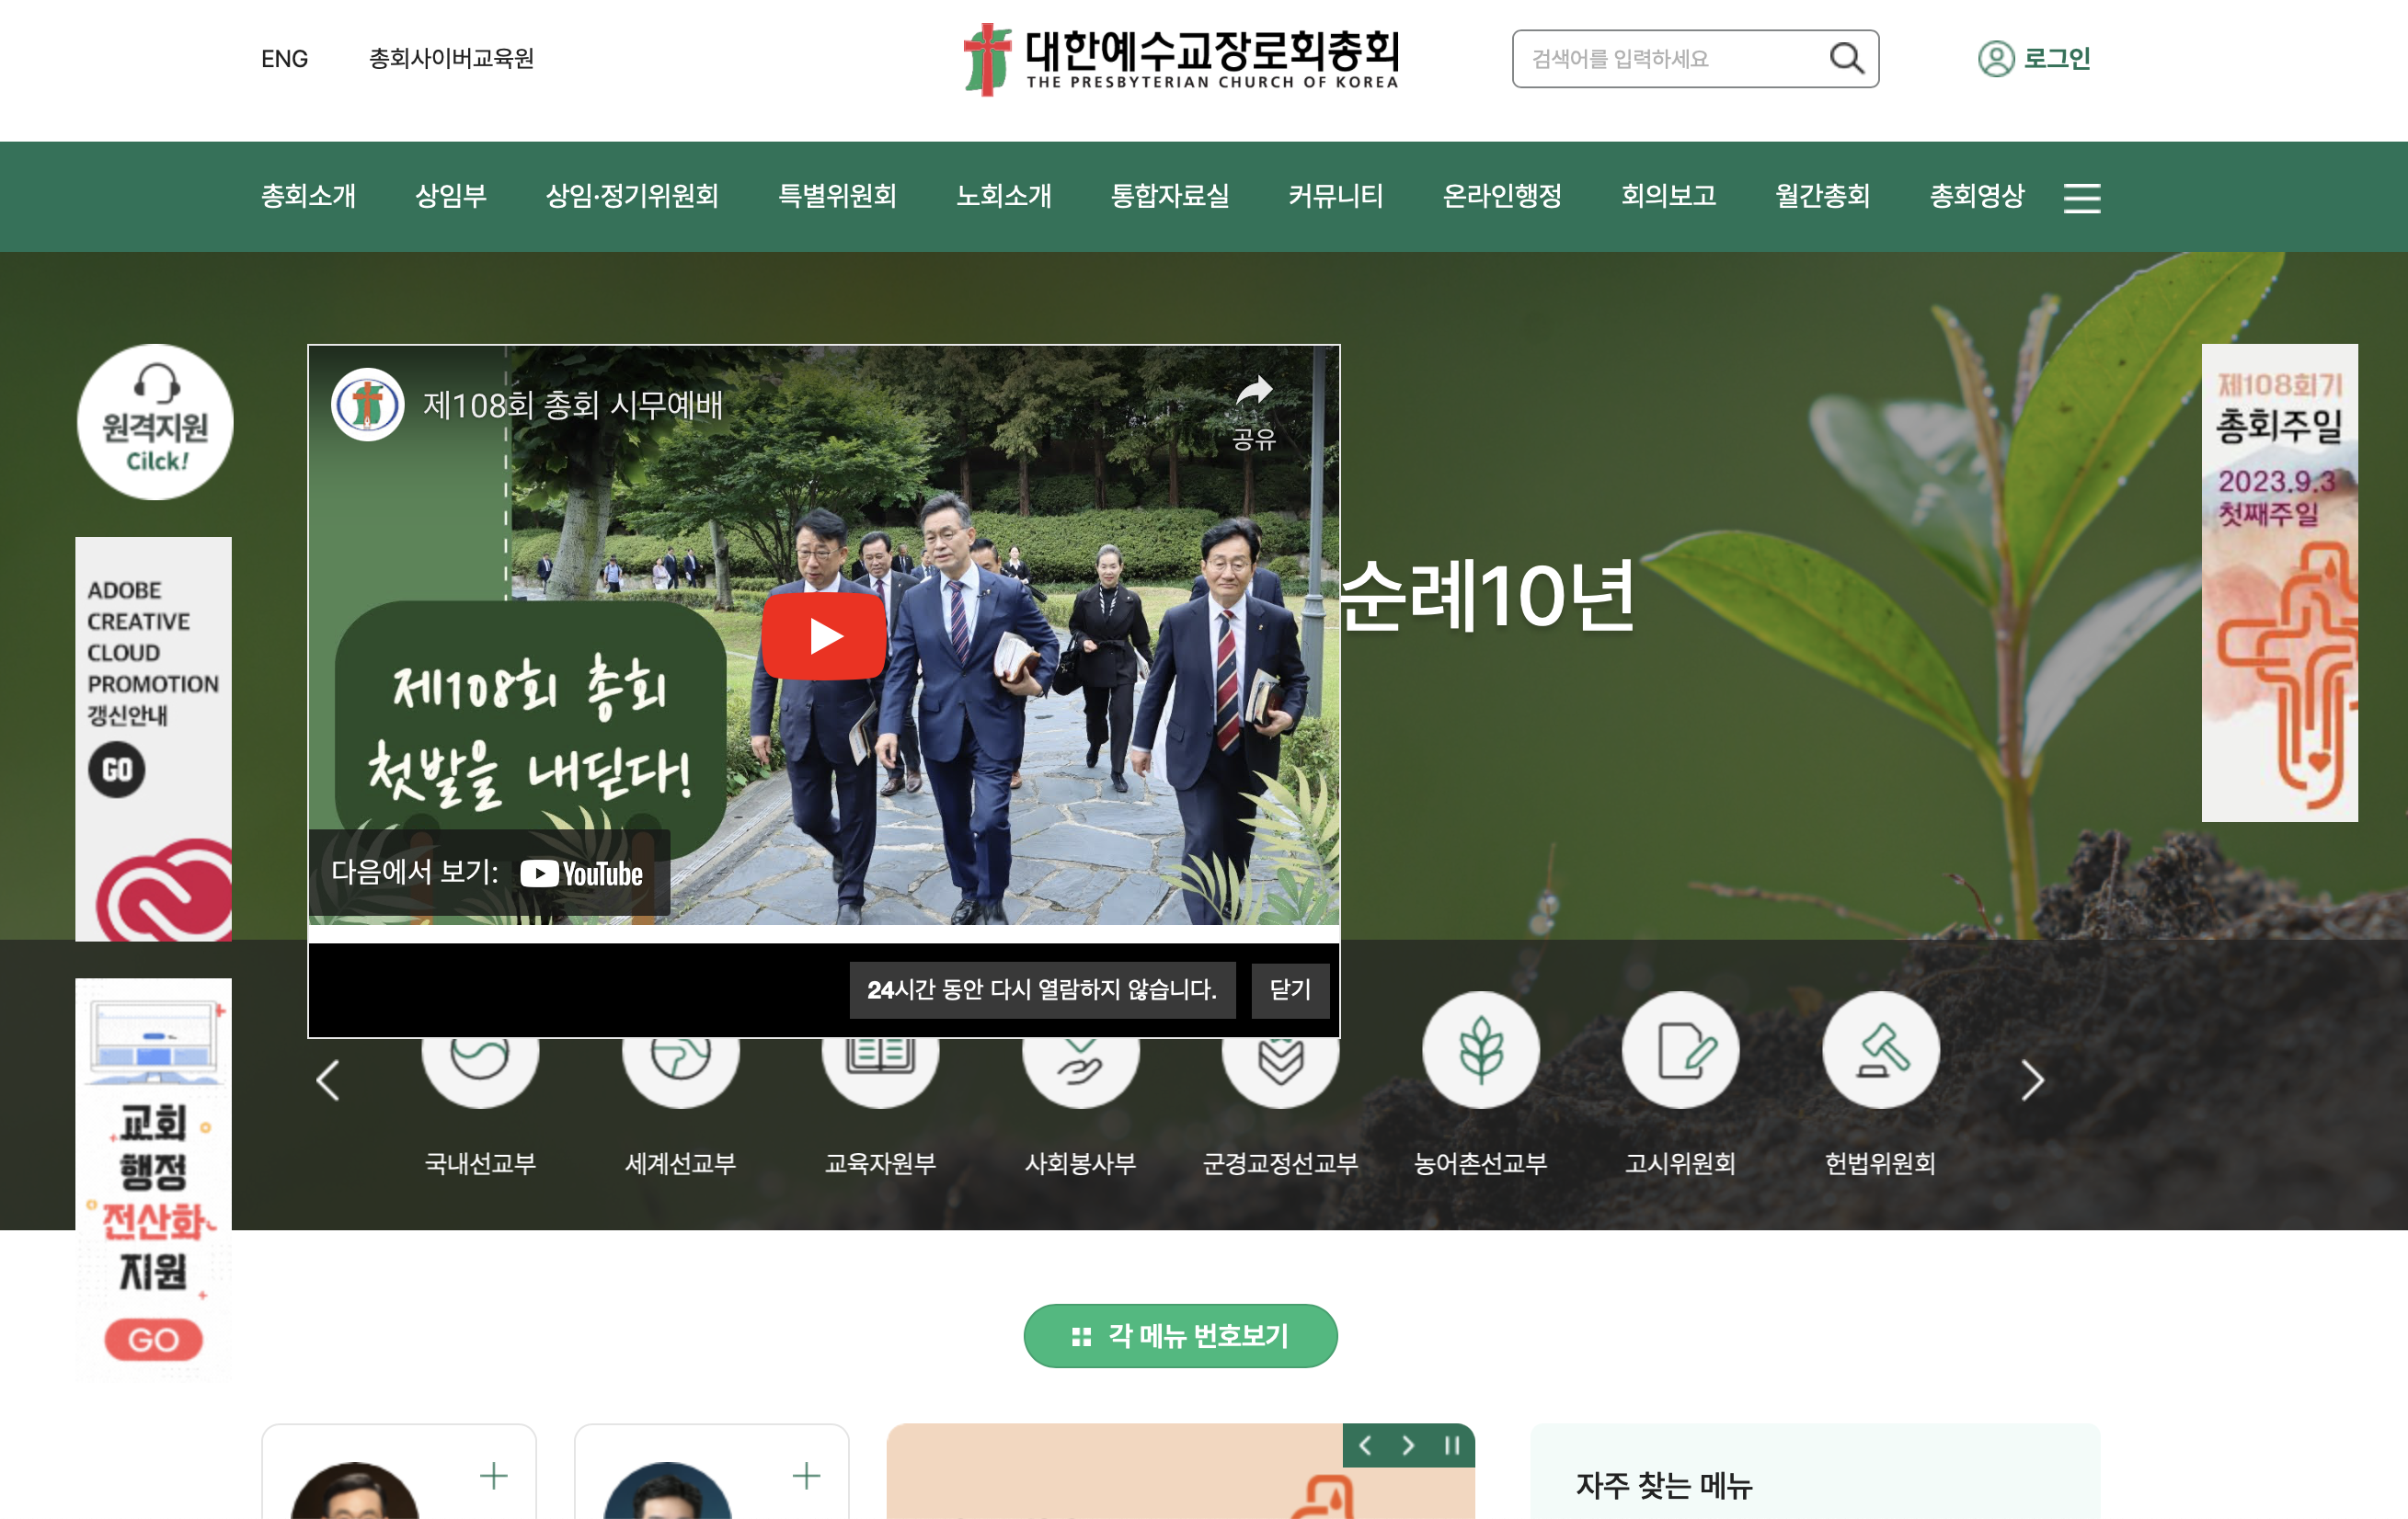Advance the bottom banner with the next arrow
Image resolution: width=2408 pixels, height=1519 pixels.
1407,1445
